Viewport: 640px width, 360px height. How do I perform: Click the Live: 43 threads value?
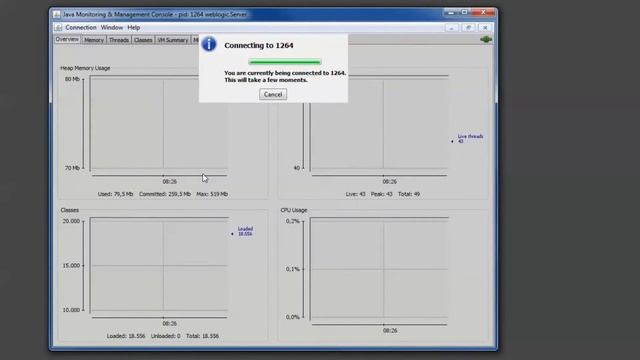point(356,194)
